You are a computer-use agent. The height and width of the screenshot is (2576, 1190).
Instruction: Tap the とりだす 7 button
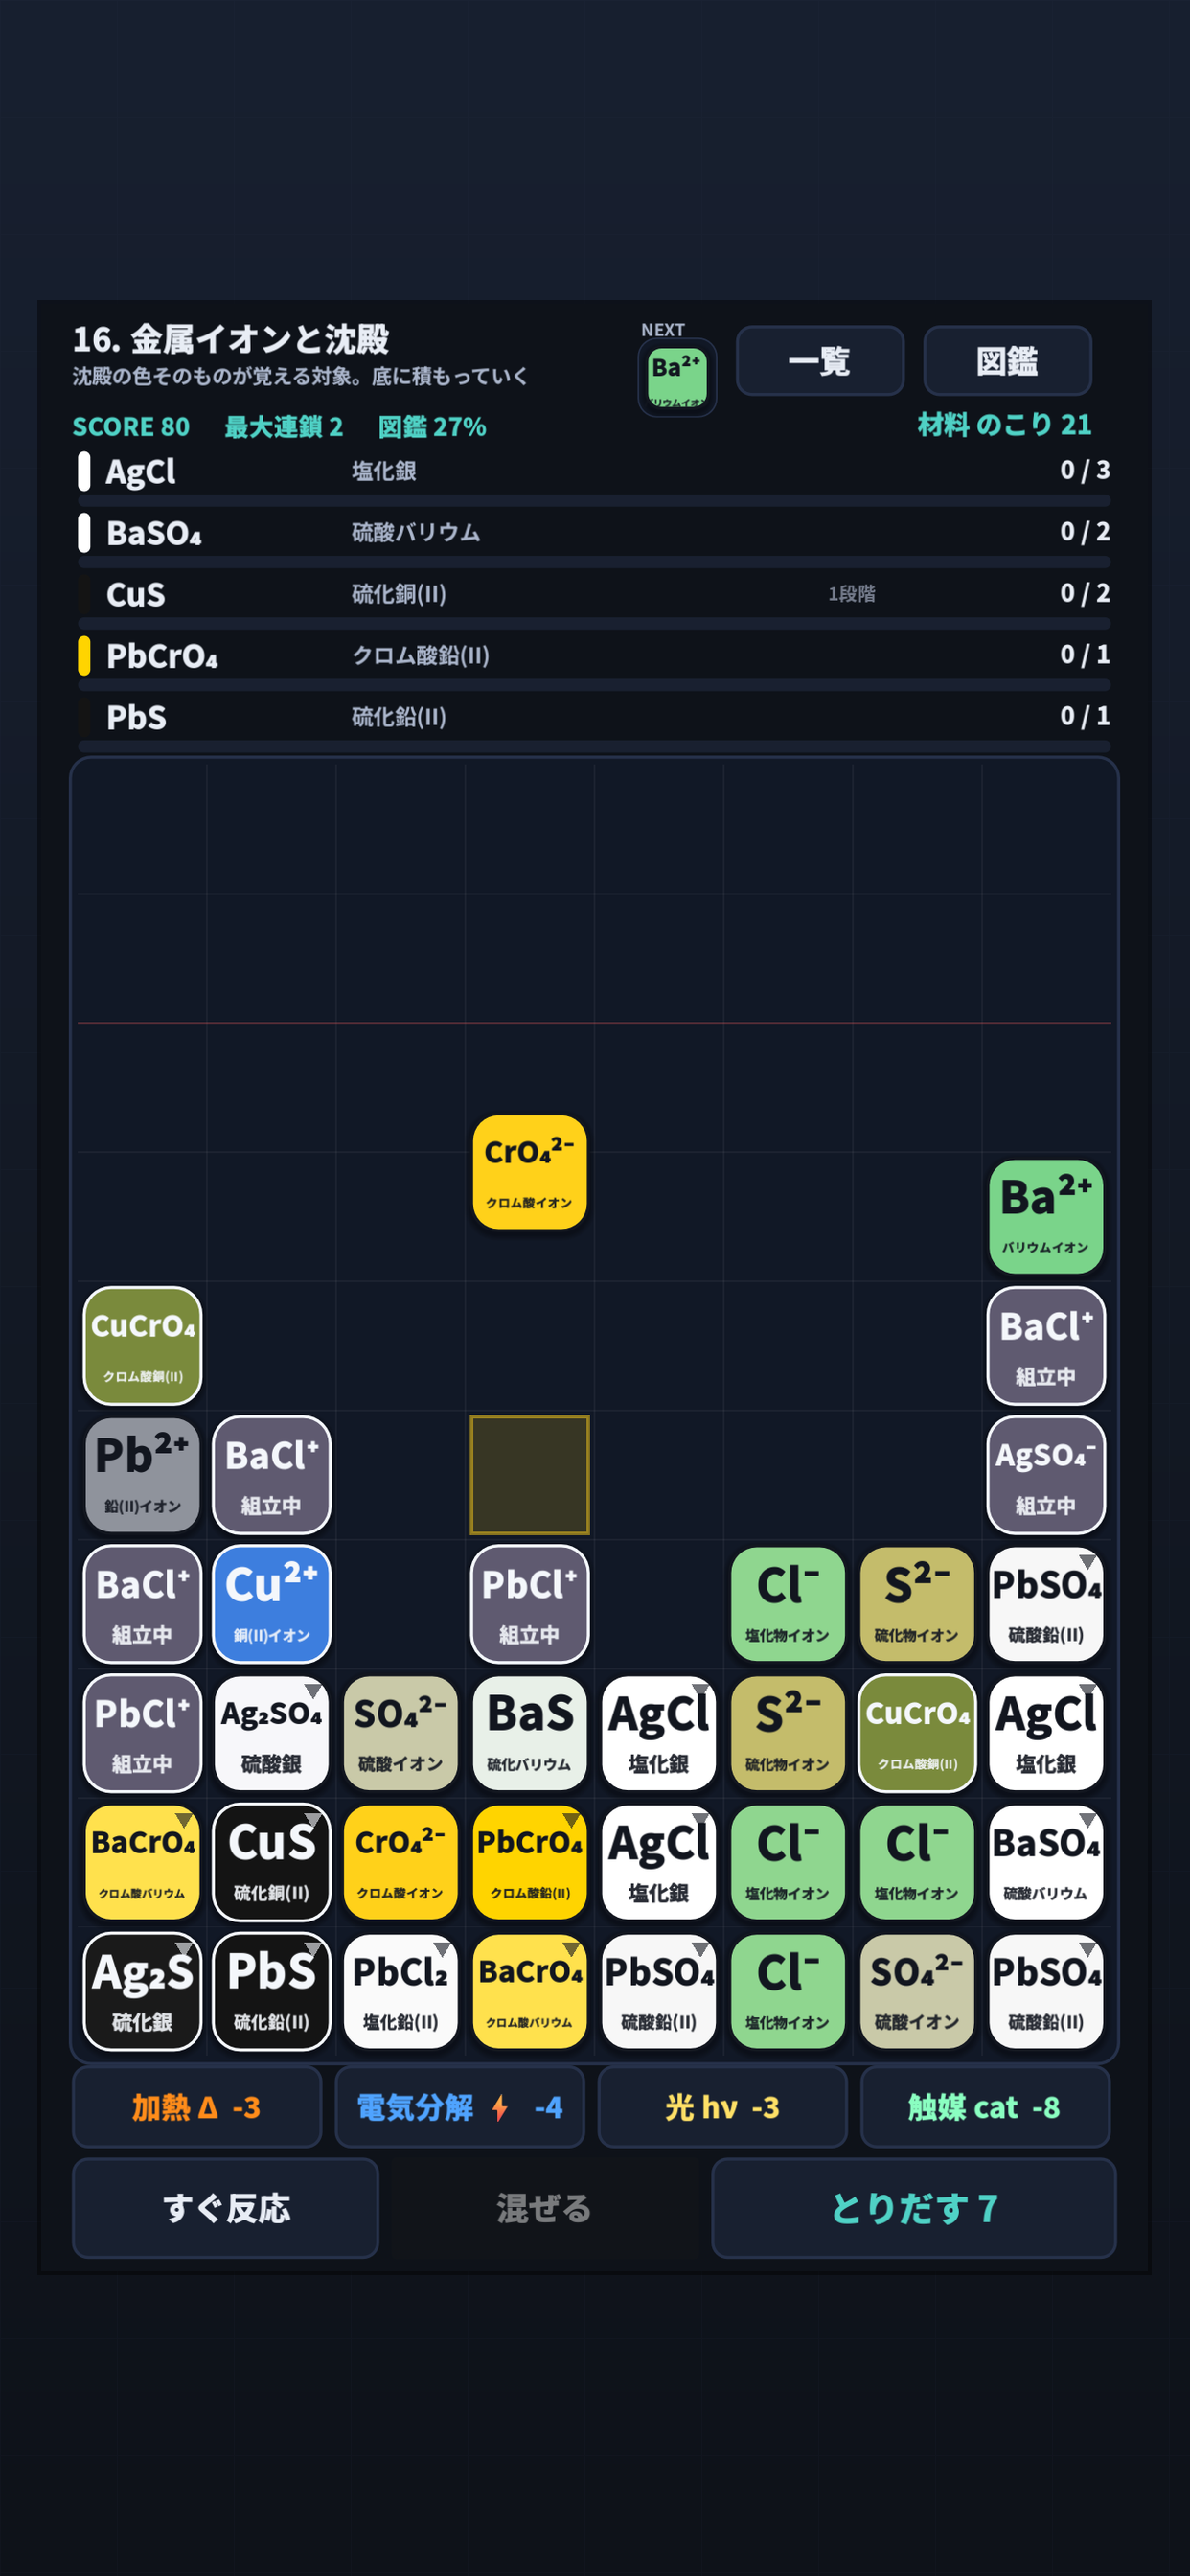pos(914,2208)
